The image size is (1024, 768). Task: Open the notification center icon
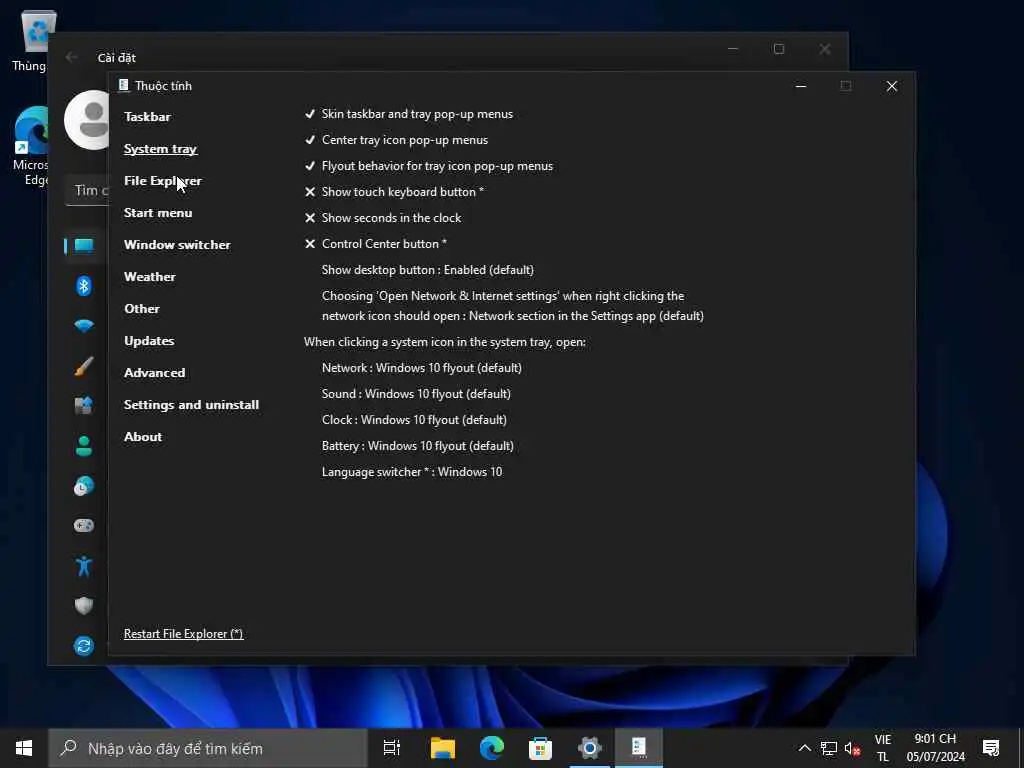[x=991, y=748]
